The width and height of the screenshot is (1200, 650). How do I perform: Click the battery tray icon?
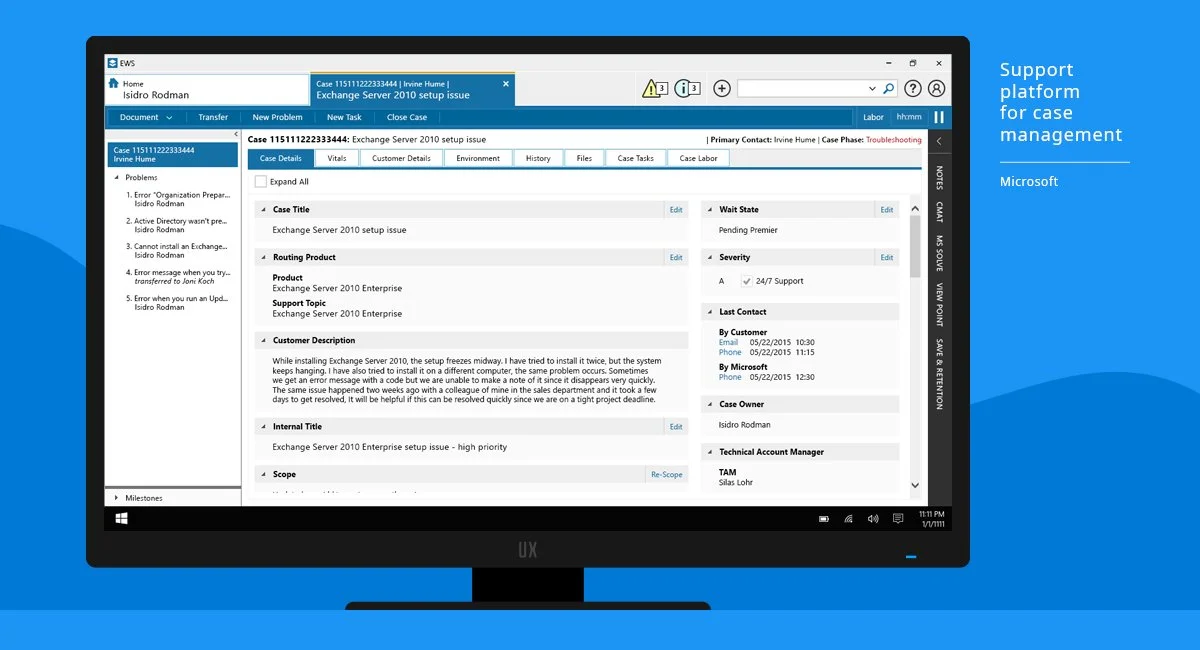point(824,519)
